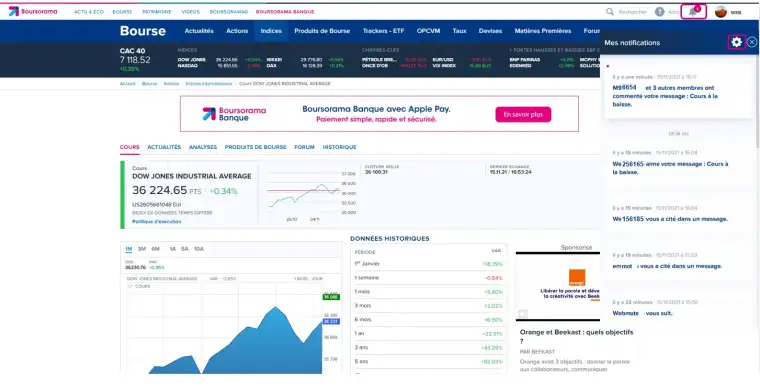The width and height of the screenshot is (760, 388).
Task: Go to Matières Premières navigation item
Action: (543, 31)
